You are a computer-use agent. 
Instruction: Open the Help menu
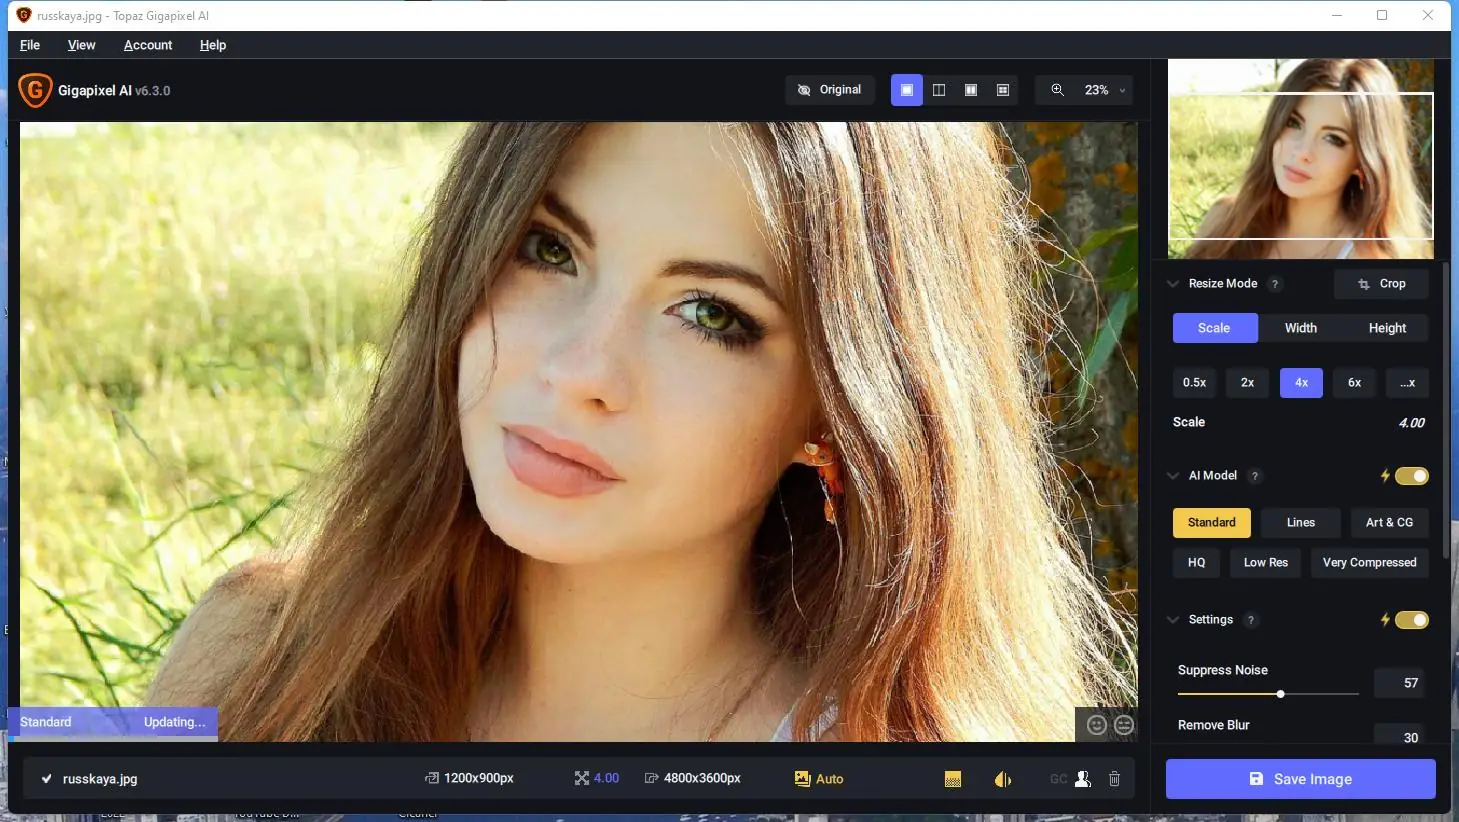[213, 45]
